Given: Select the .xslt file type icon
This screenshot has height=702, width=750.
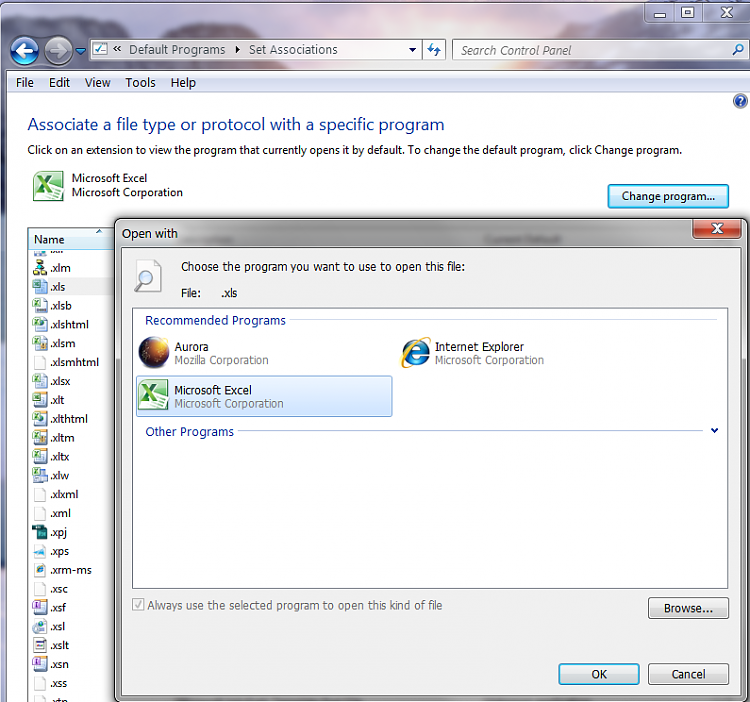Looking at the screenshot, I should (40, 646).
